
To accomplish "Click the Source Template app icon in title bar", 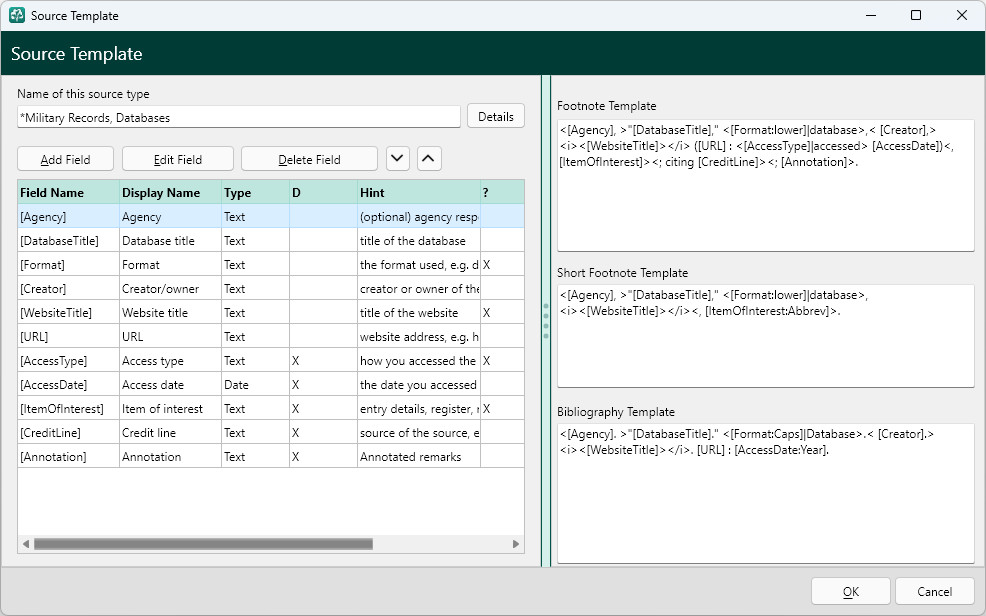I will click(17, 15).
